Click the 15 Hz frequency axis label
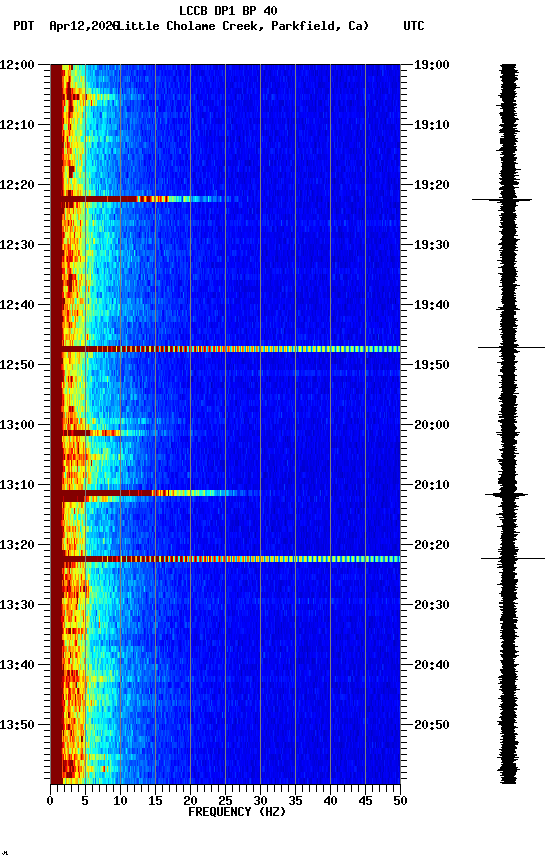This screenshot has height=864, width=552. [155, 801]
